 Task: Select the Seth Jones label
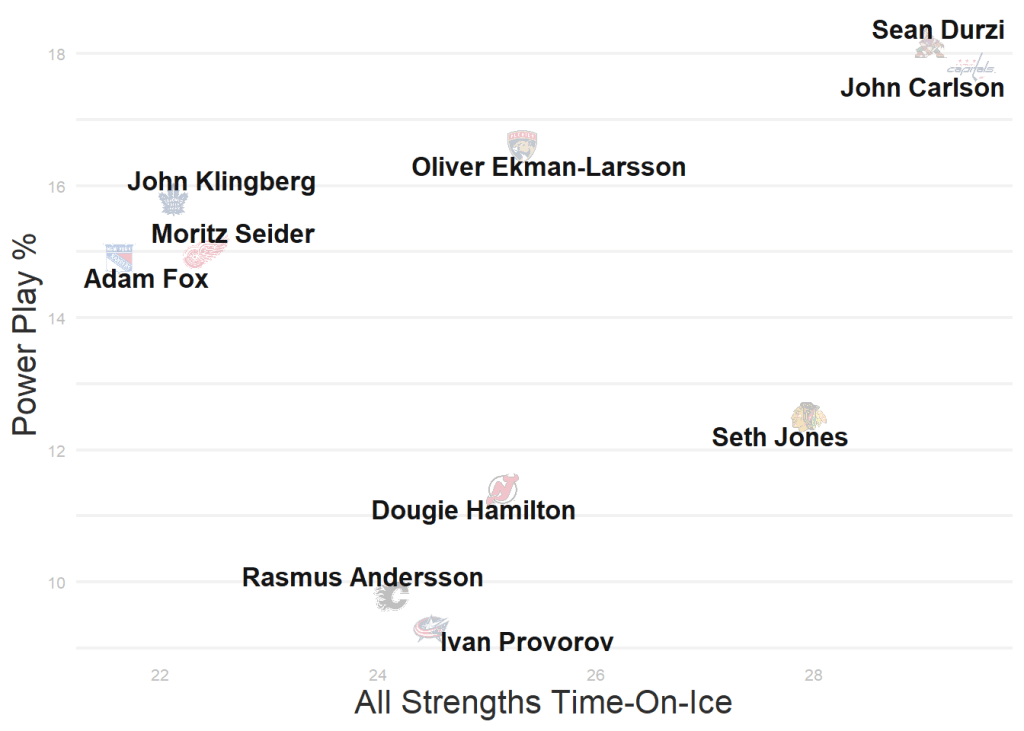tap(779, 437)
